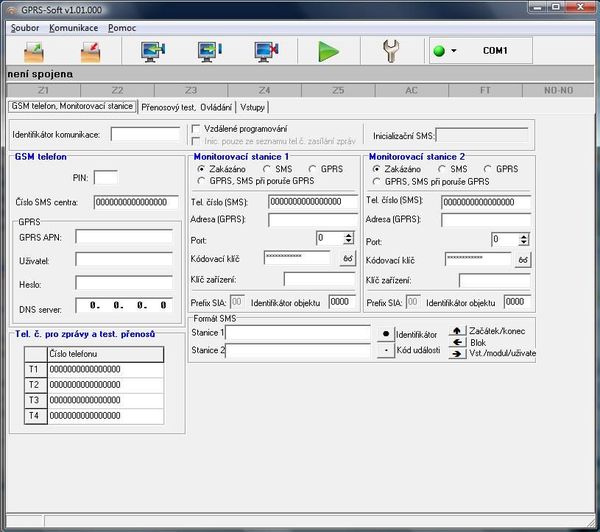
Task: Click the PIN input field
Action: tap(105, 177)
